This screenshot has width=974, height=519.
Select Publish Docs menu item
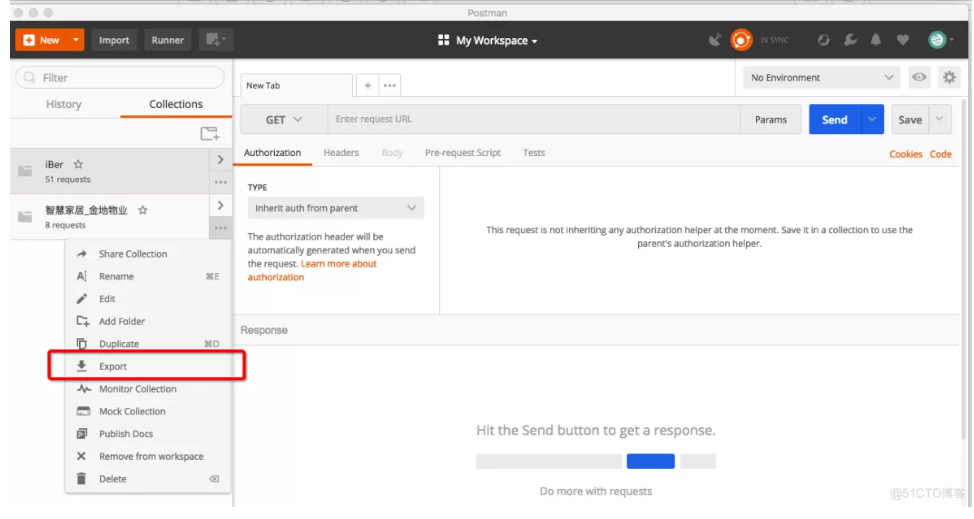point(148,433)
